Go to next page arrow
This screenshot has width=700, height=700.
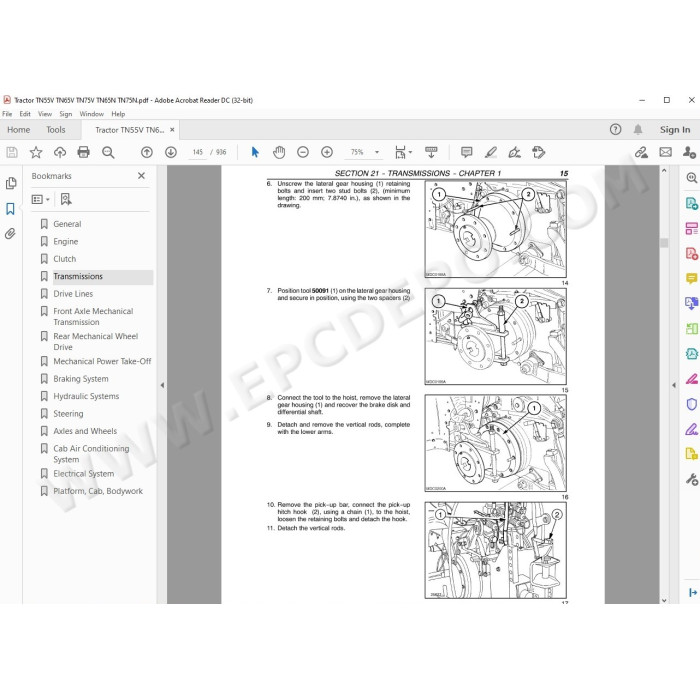point(171,153)
